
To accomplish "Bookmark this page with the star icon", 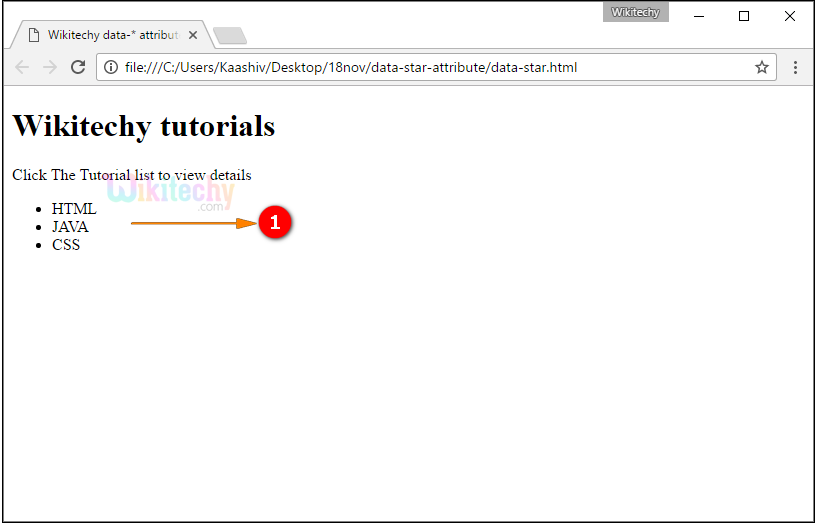I will point(761,67).
